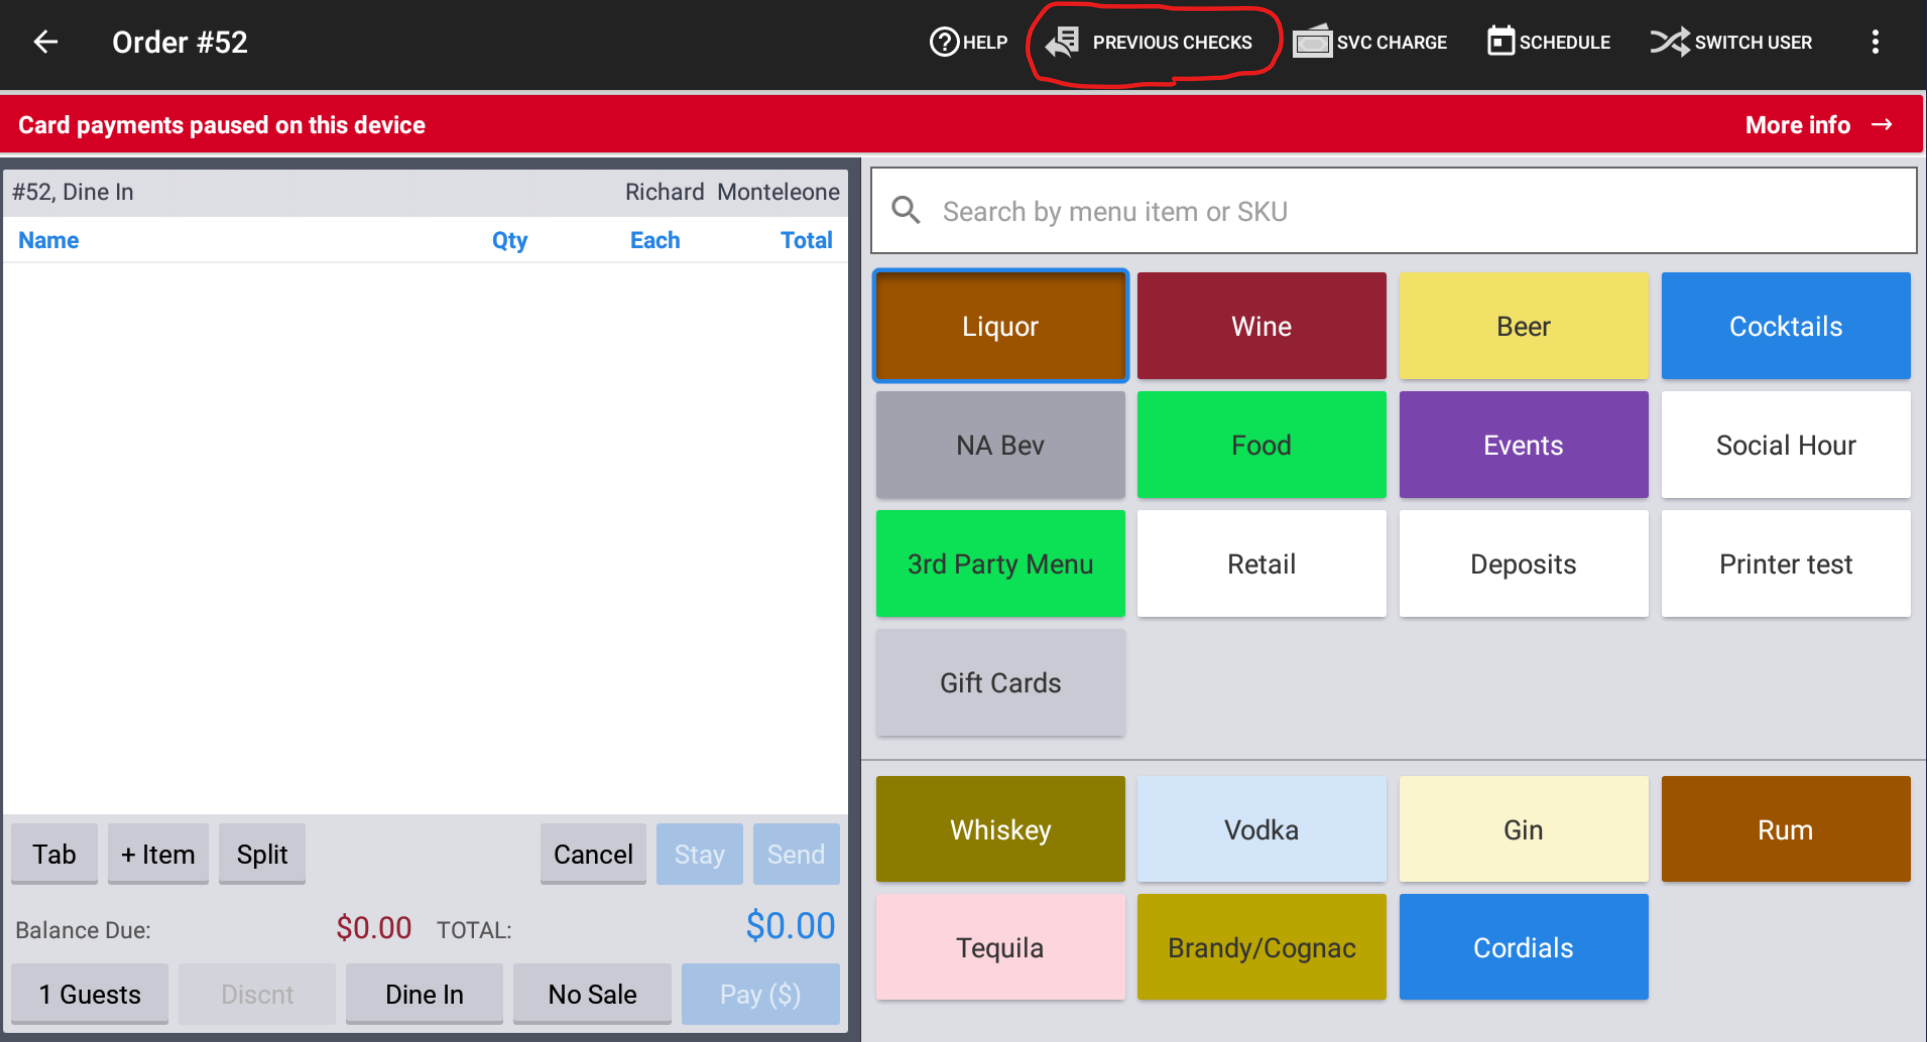This screenshot has width=1927, height=1042.
Task: Click the server name Richard Monteleone
Action: [x=732, y=192]
